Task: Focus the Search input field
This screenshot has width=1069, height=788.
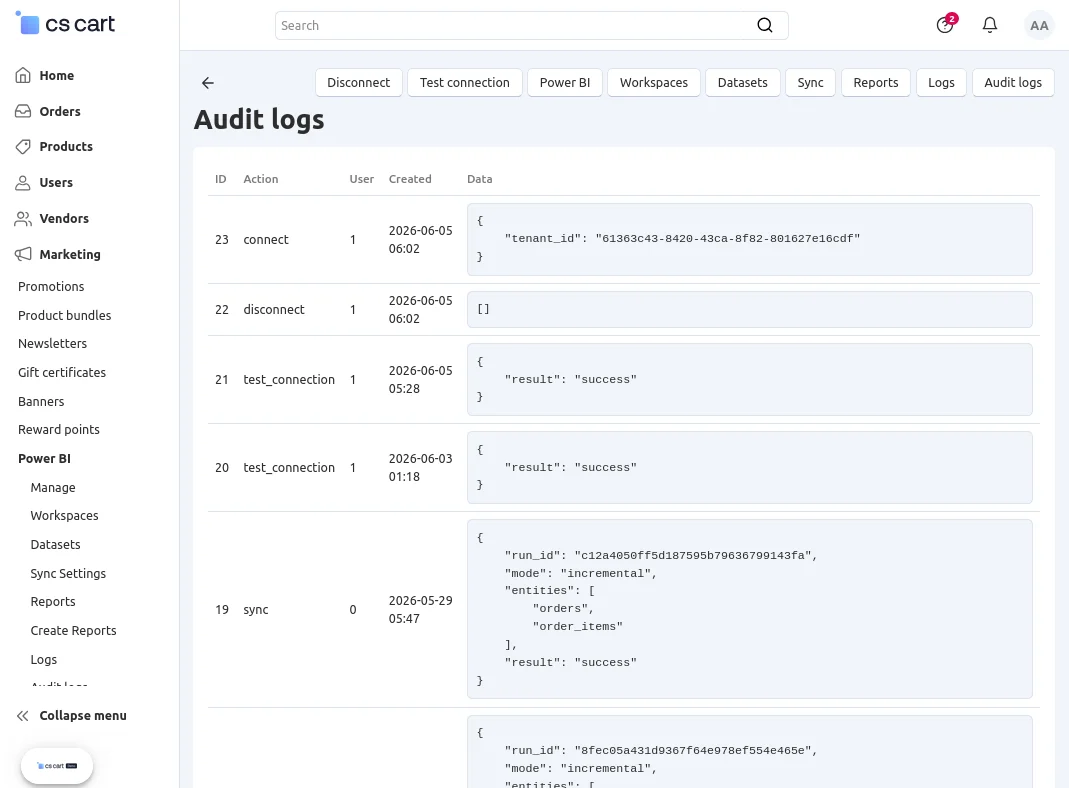Action: pos(515,25)
